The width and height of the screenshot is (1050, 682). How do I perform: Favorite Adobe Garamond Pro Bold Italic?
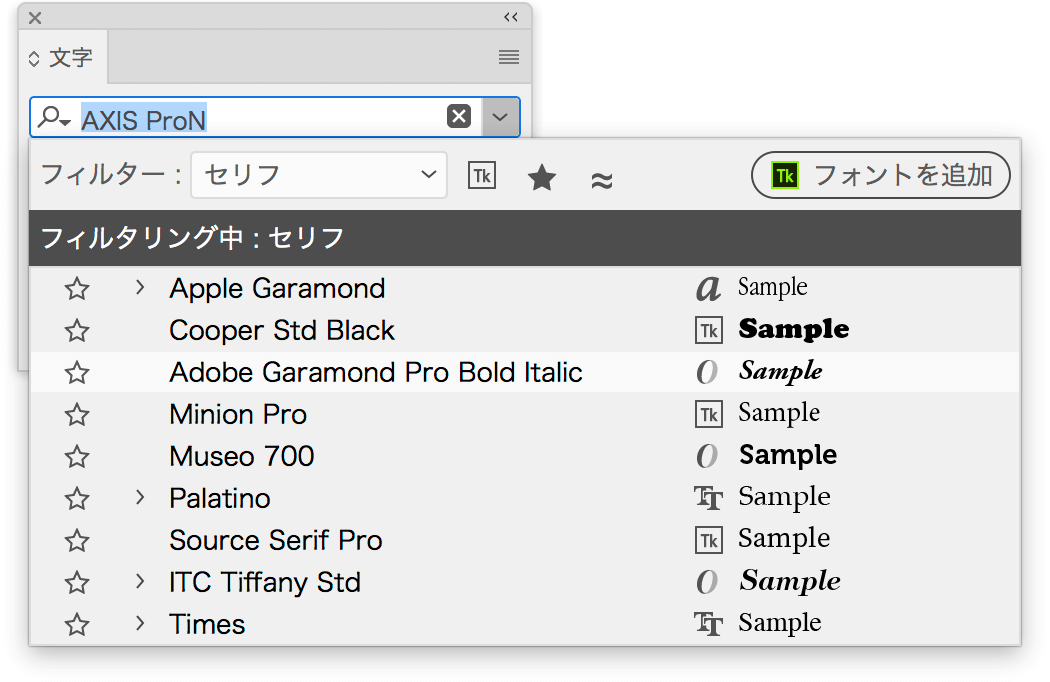click(x=77, y=373)
